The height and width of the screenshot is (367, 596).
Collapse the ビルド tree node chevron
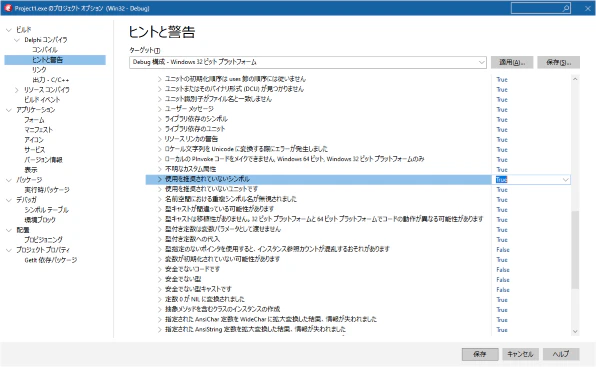tap(9, 30)
